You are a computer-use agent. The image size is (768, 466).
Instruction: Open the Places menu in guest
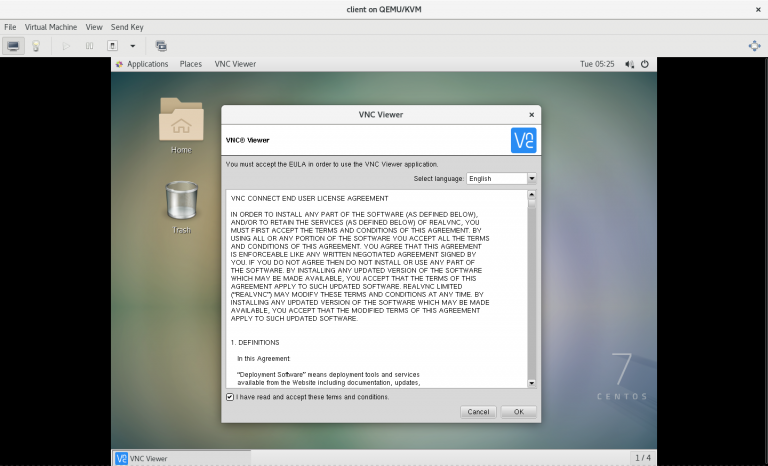coord(191,64)
